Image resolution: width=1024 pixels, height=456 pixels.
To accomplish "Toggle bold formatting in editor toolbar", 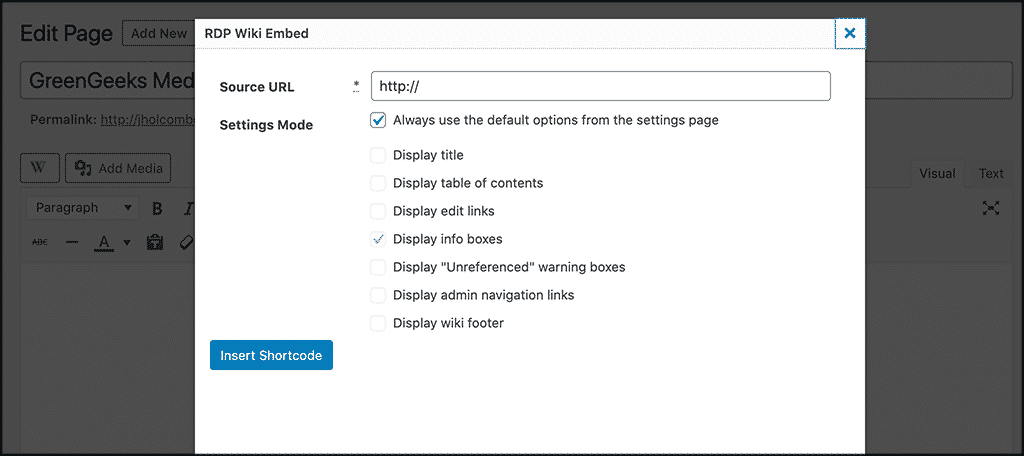I will click(x=157, y=208).
